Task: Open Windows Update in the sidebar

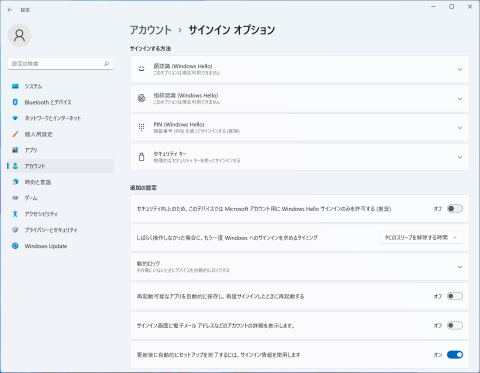Action: click(x=60, y=246)
